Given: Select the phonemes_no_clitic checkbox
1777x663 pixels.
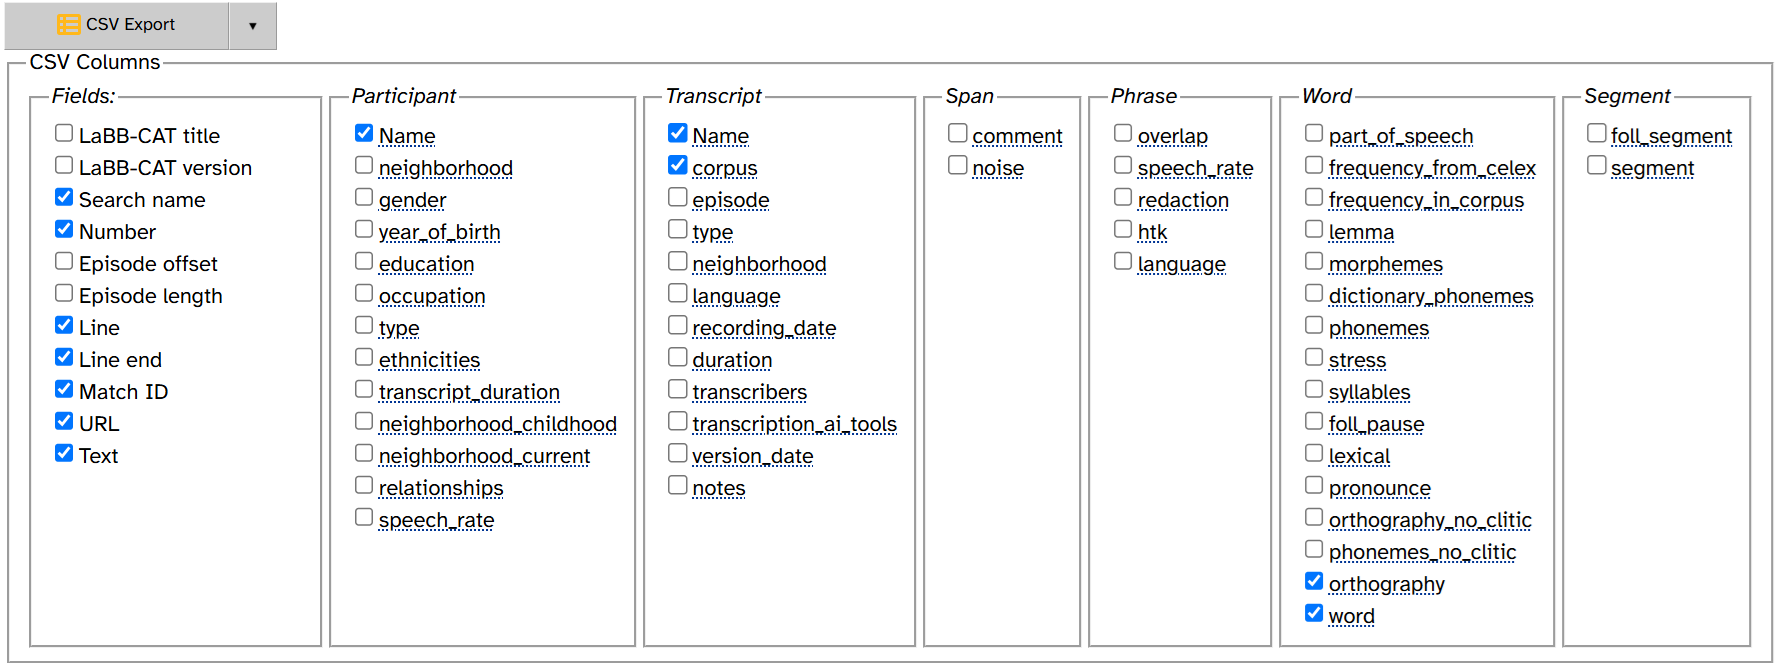Looking at the screenshot, I should pyautogui.click(x=1314, y=549).
